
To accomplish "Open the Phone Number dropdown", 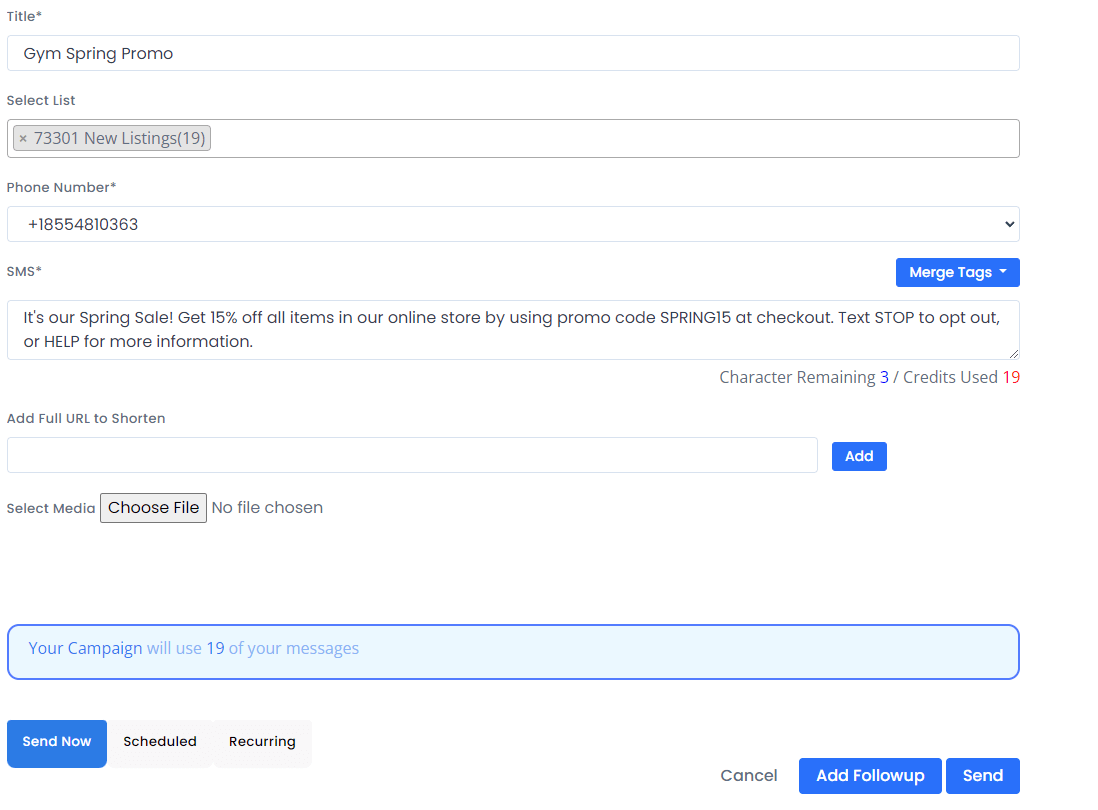I will pyautogui.click(x=513, y=224).
